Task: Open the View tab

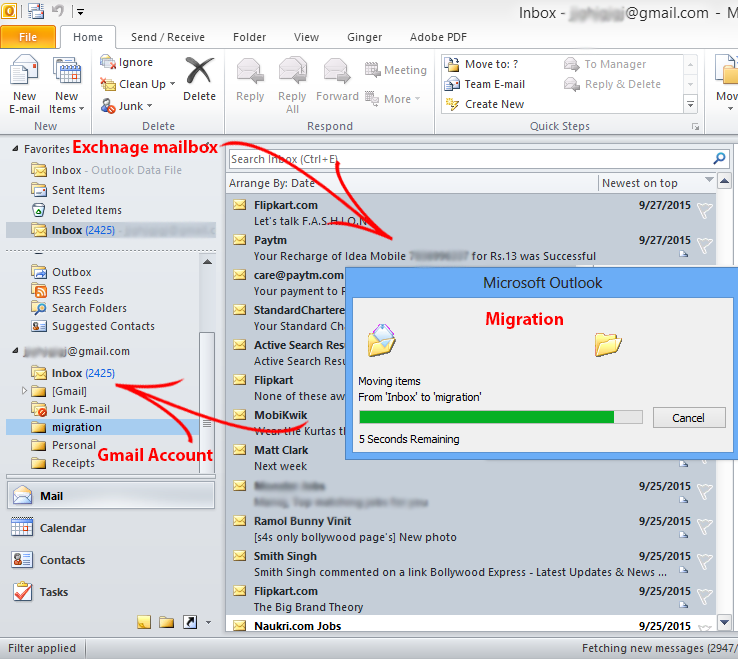Action: tap(306, 37)
